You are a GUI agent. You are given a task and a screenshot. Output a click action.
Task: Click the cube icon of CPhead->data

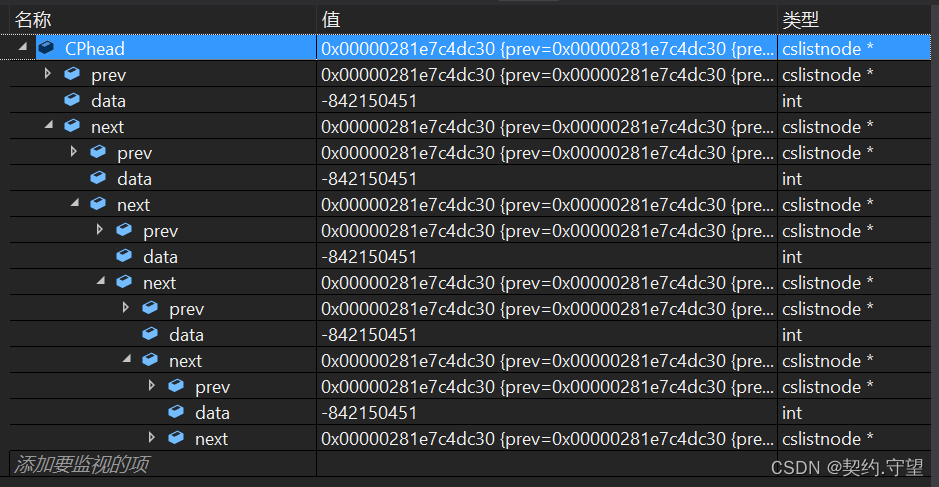pos(72,99)
